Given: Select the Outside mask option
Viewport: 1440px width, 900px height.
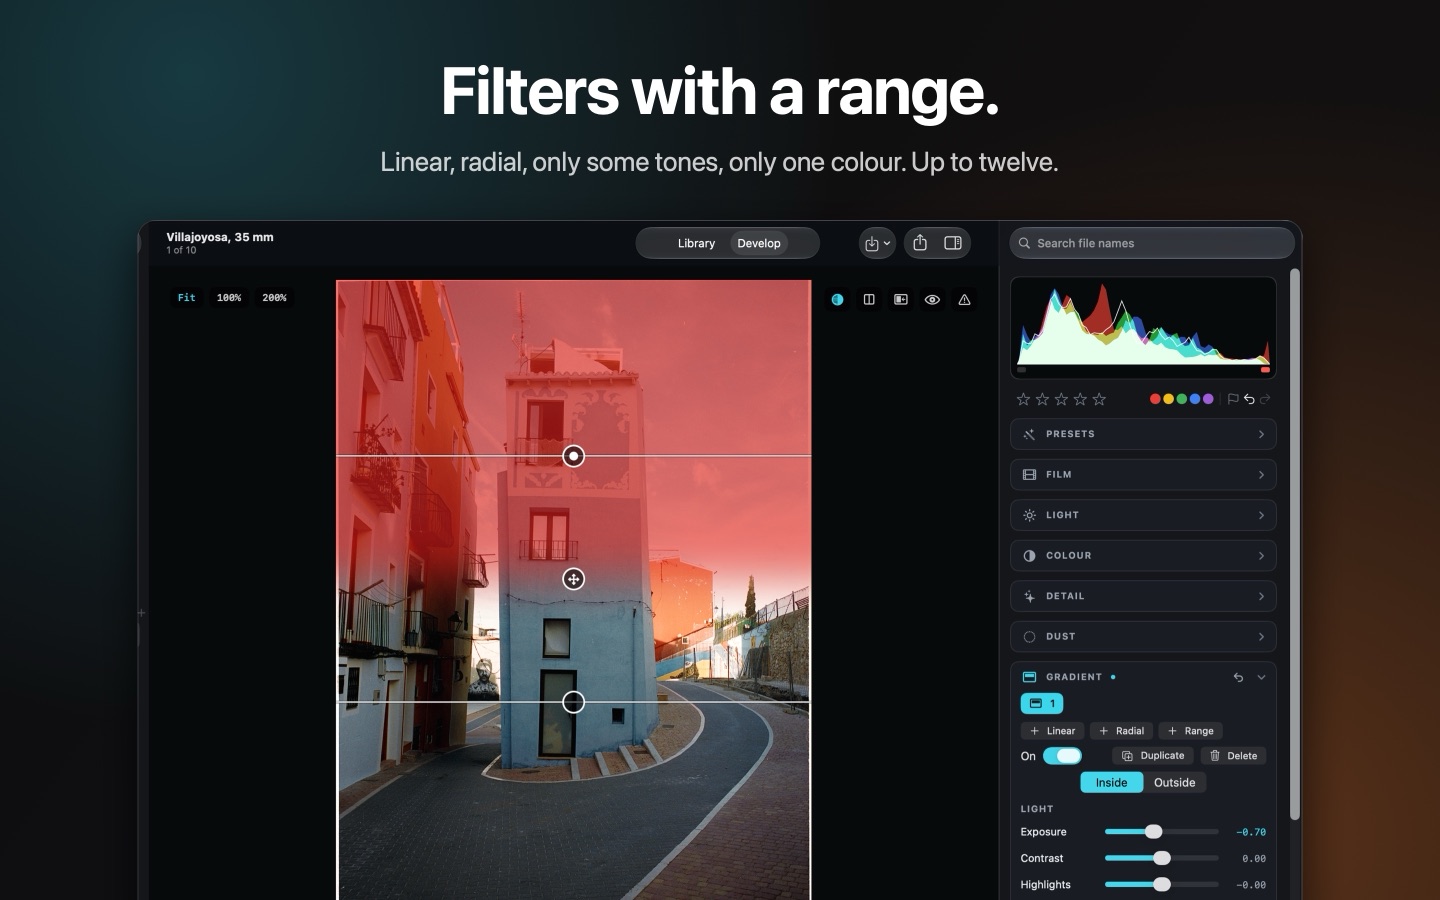Looking at the screenshot, I should tap(1174, 783).
